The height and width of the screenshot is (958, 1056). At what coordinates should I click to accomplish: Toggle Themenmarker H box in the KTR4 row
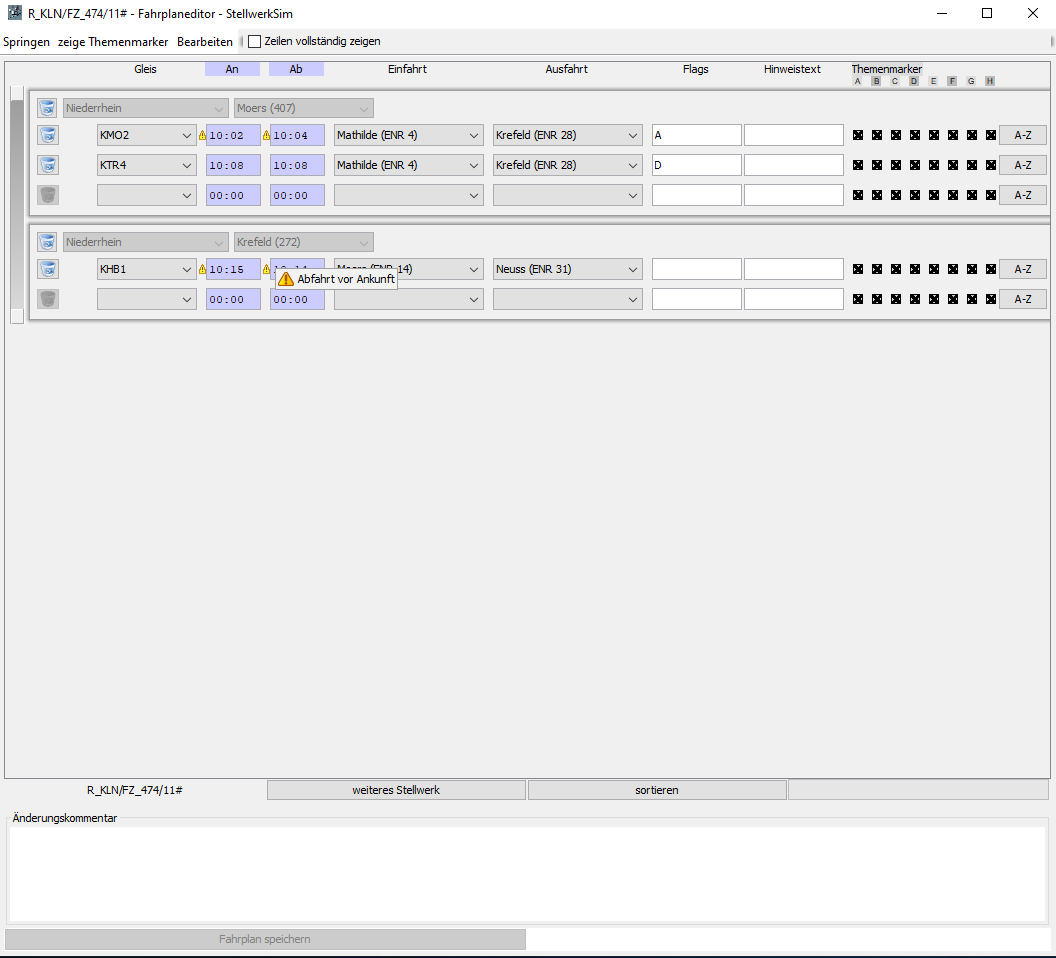click(990, 165)
